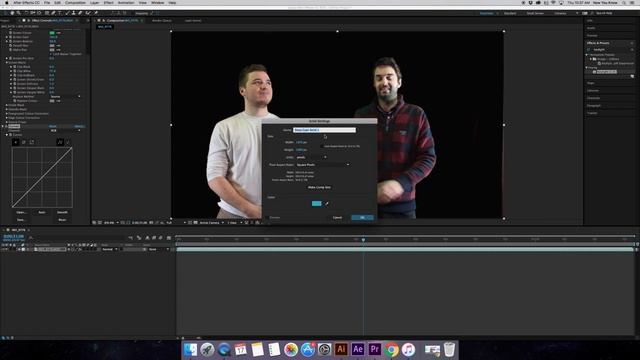The height and width of the screenshot is (360, 640).
Task: Click Make Comp Size button
Action: [x=319, y=187]
